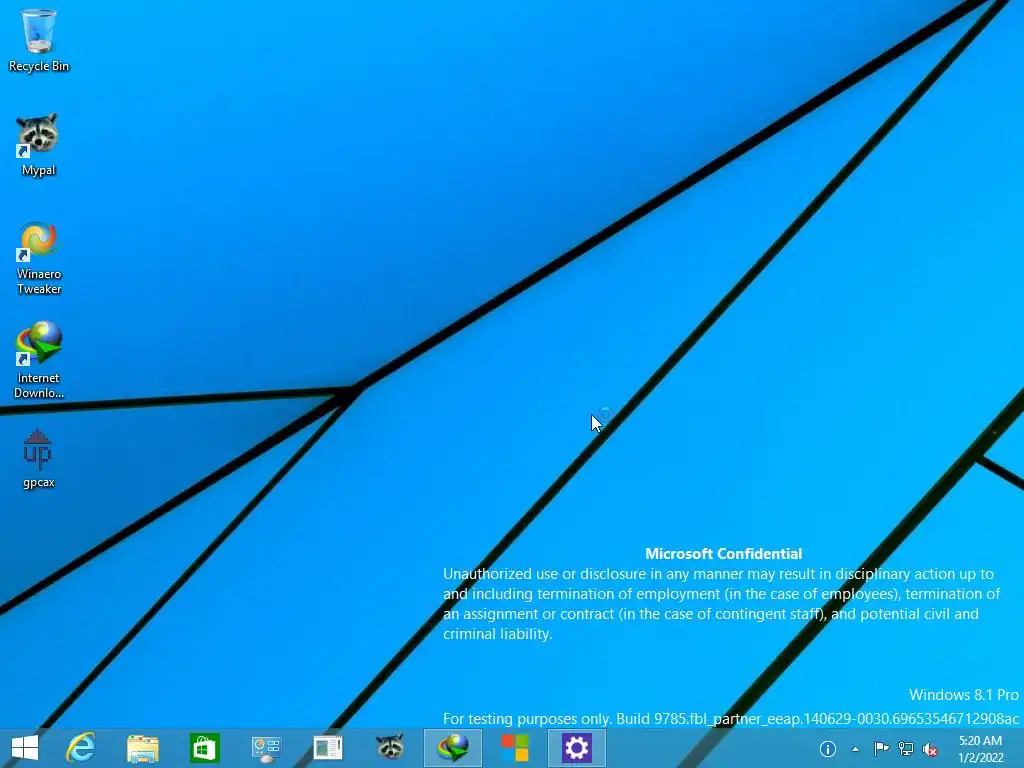
Task: Click the gpcax label text
Action: 39,483
